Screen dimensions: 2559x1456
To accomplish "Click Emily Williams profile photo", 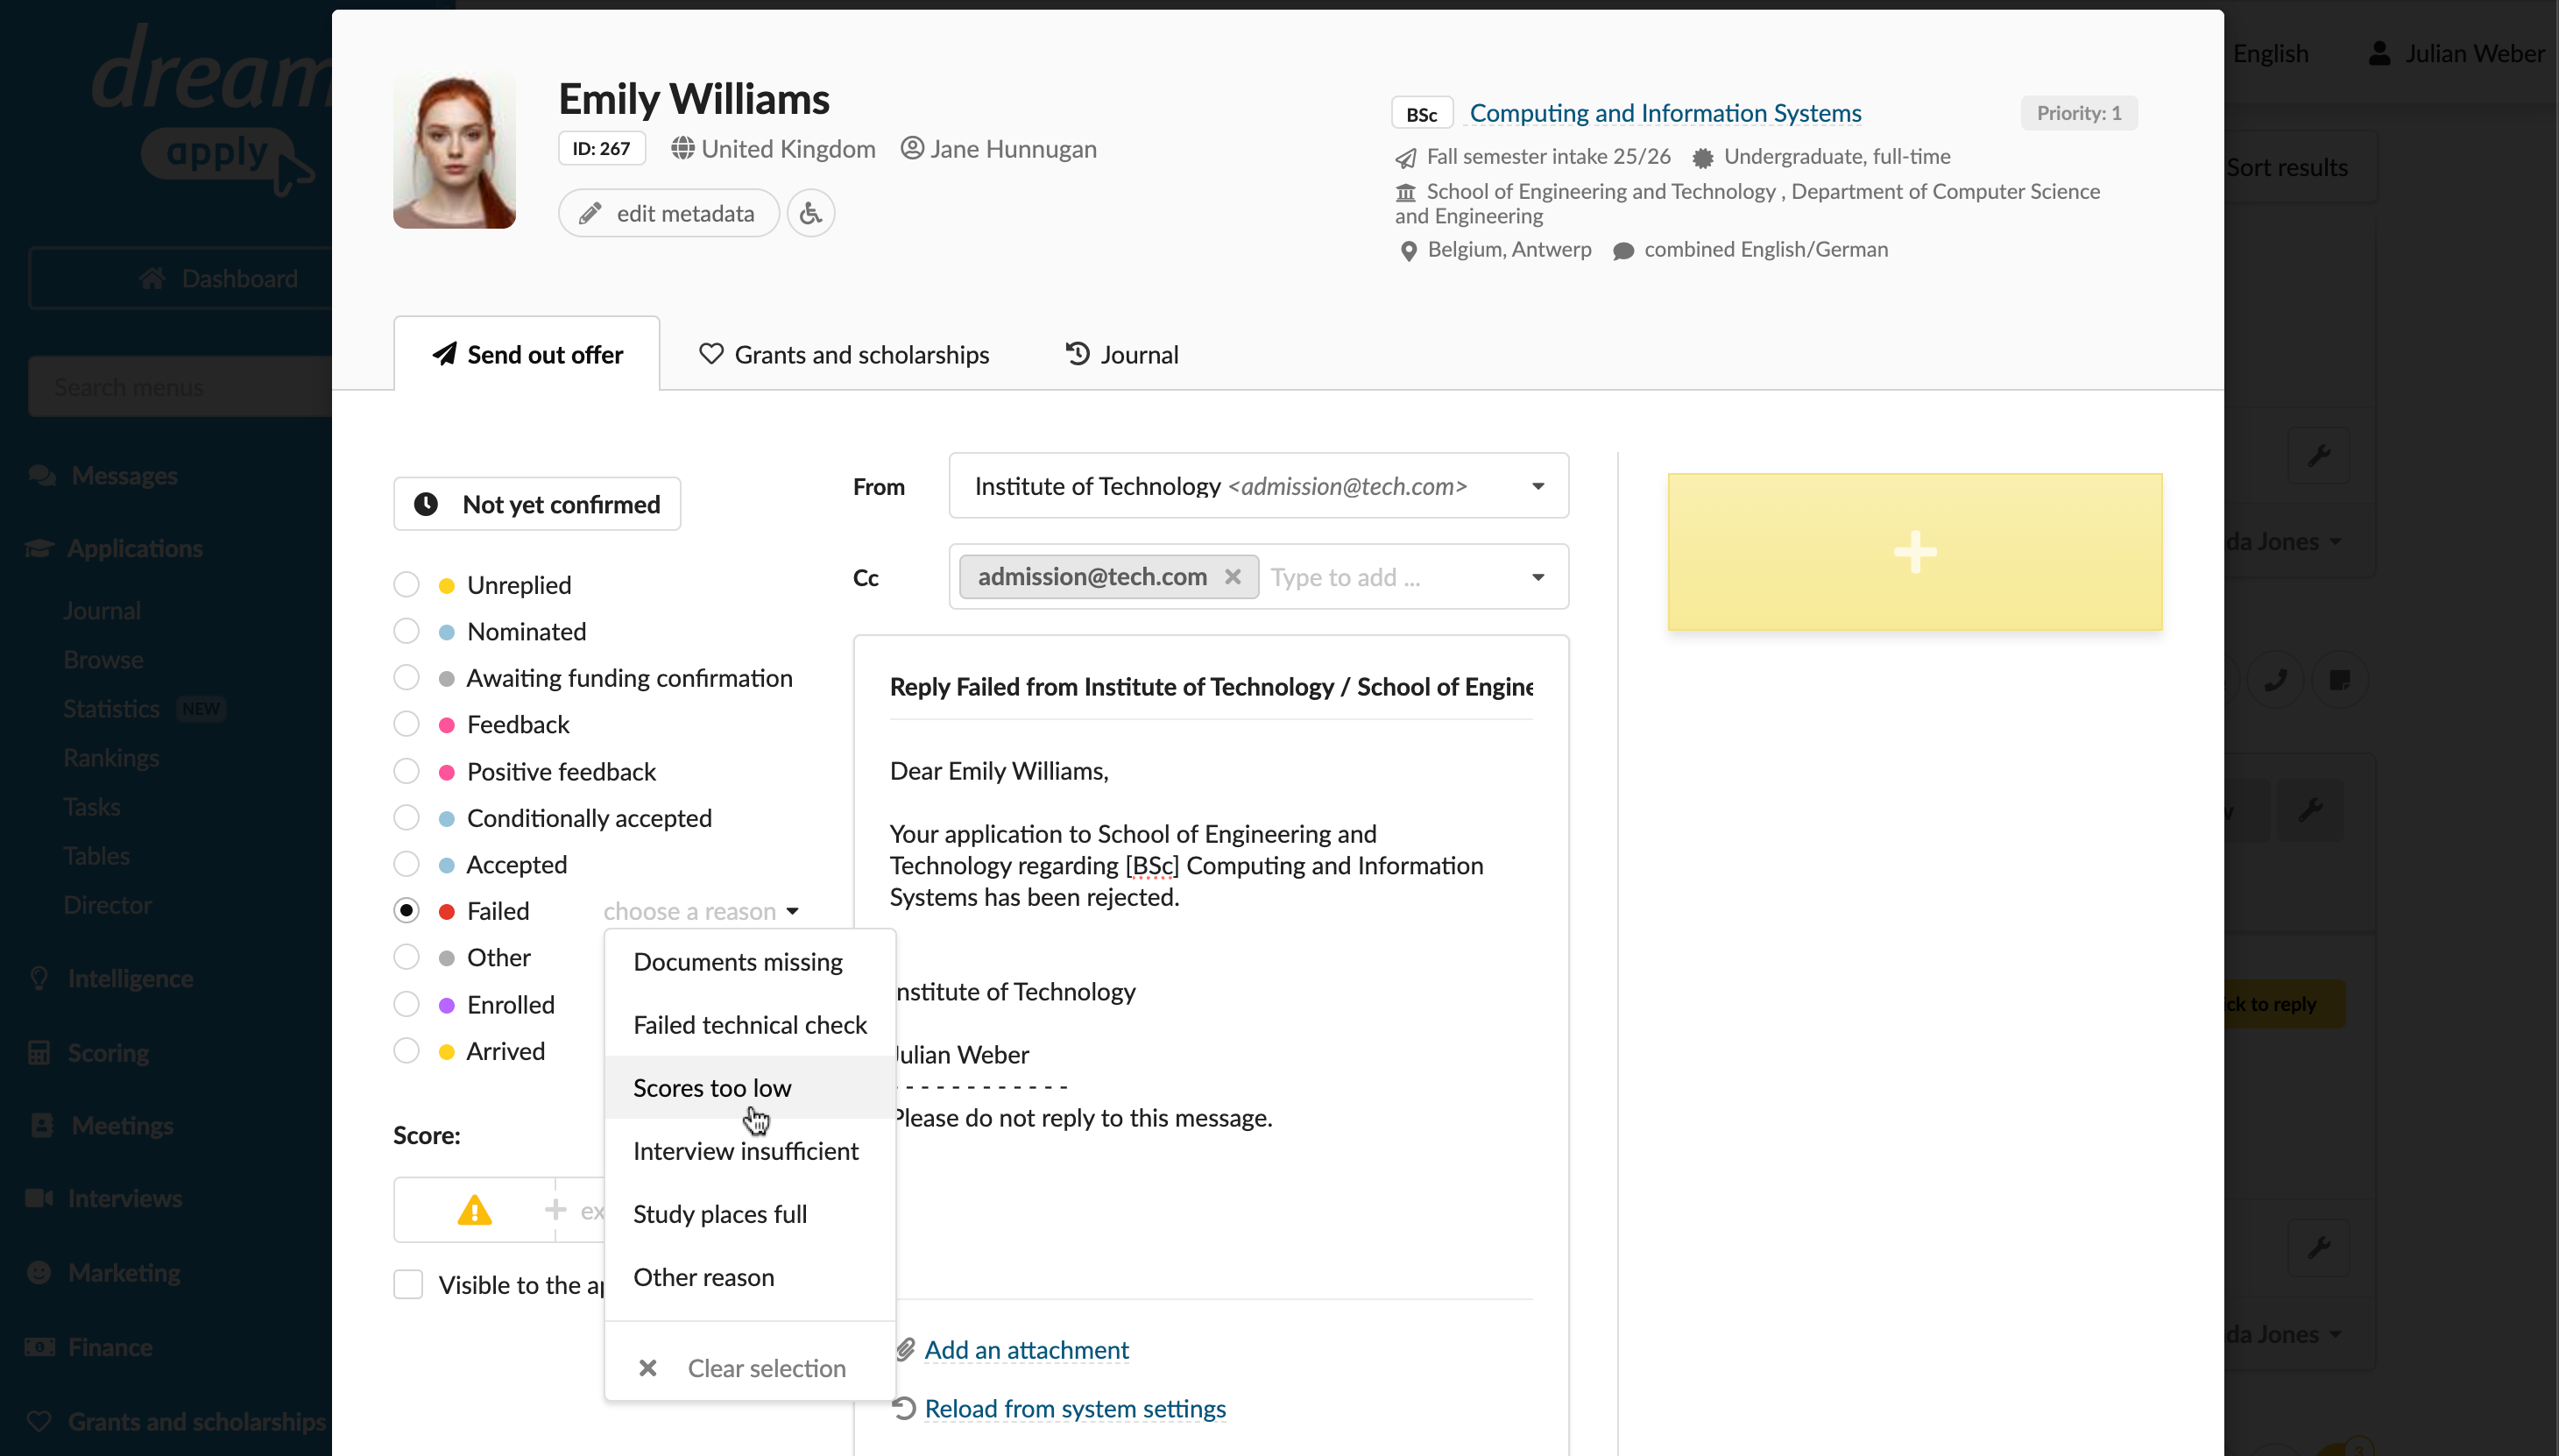I will (454, 151).
